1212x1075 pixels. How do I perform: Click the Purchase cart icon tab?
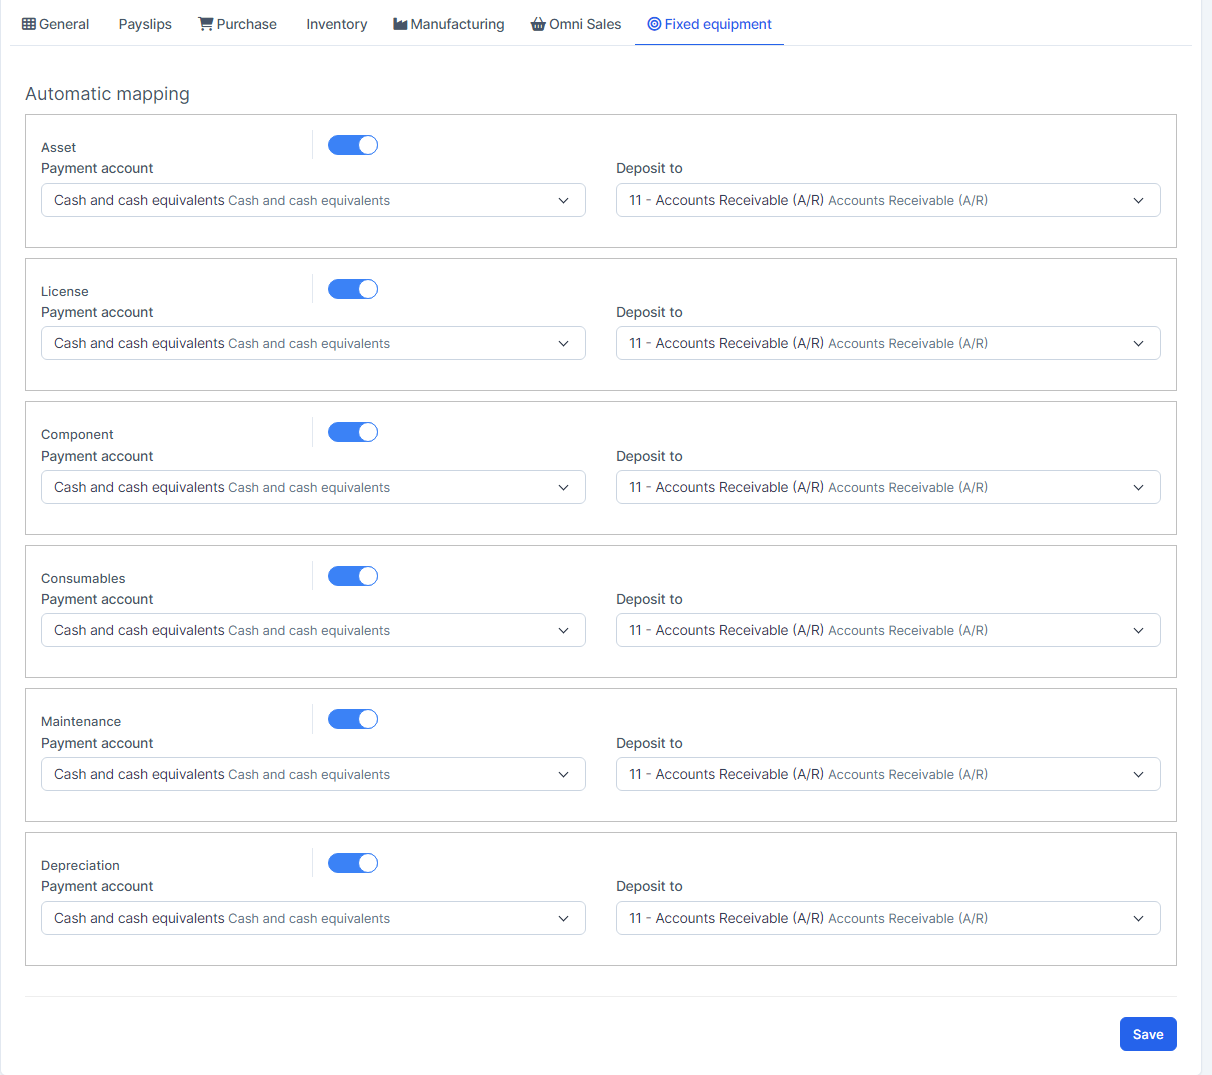(x=206, y=24)
